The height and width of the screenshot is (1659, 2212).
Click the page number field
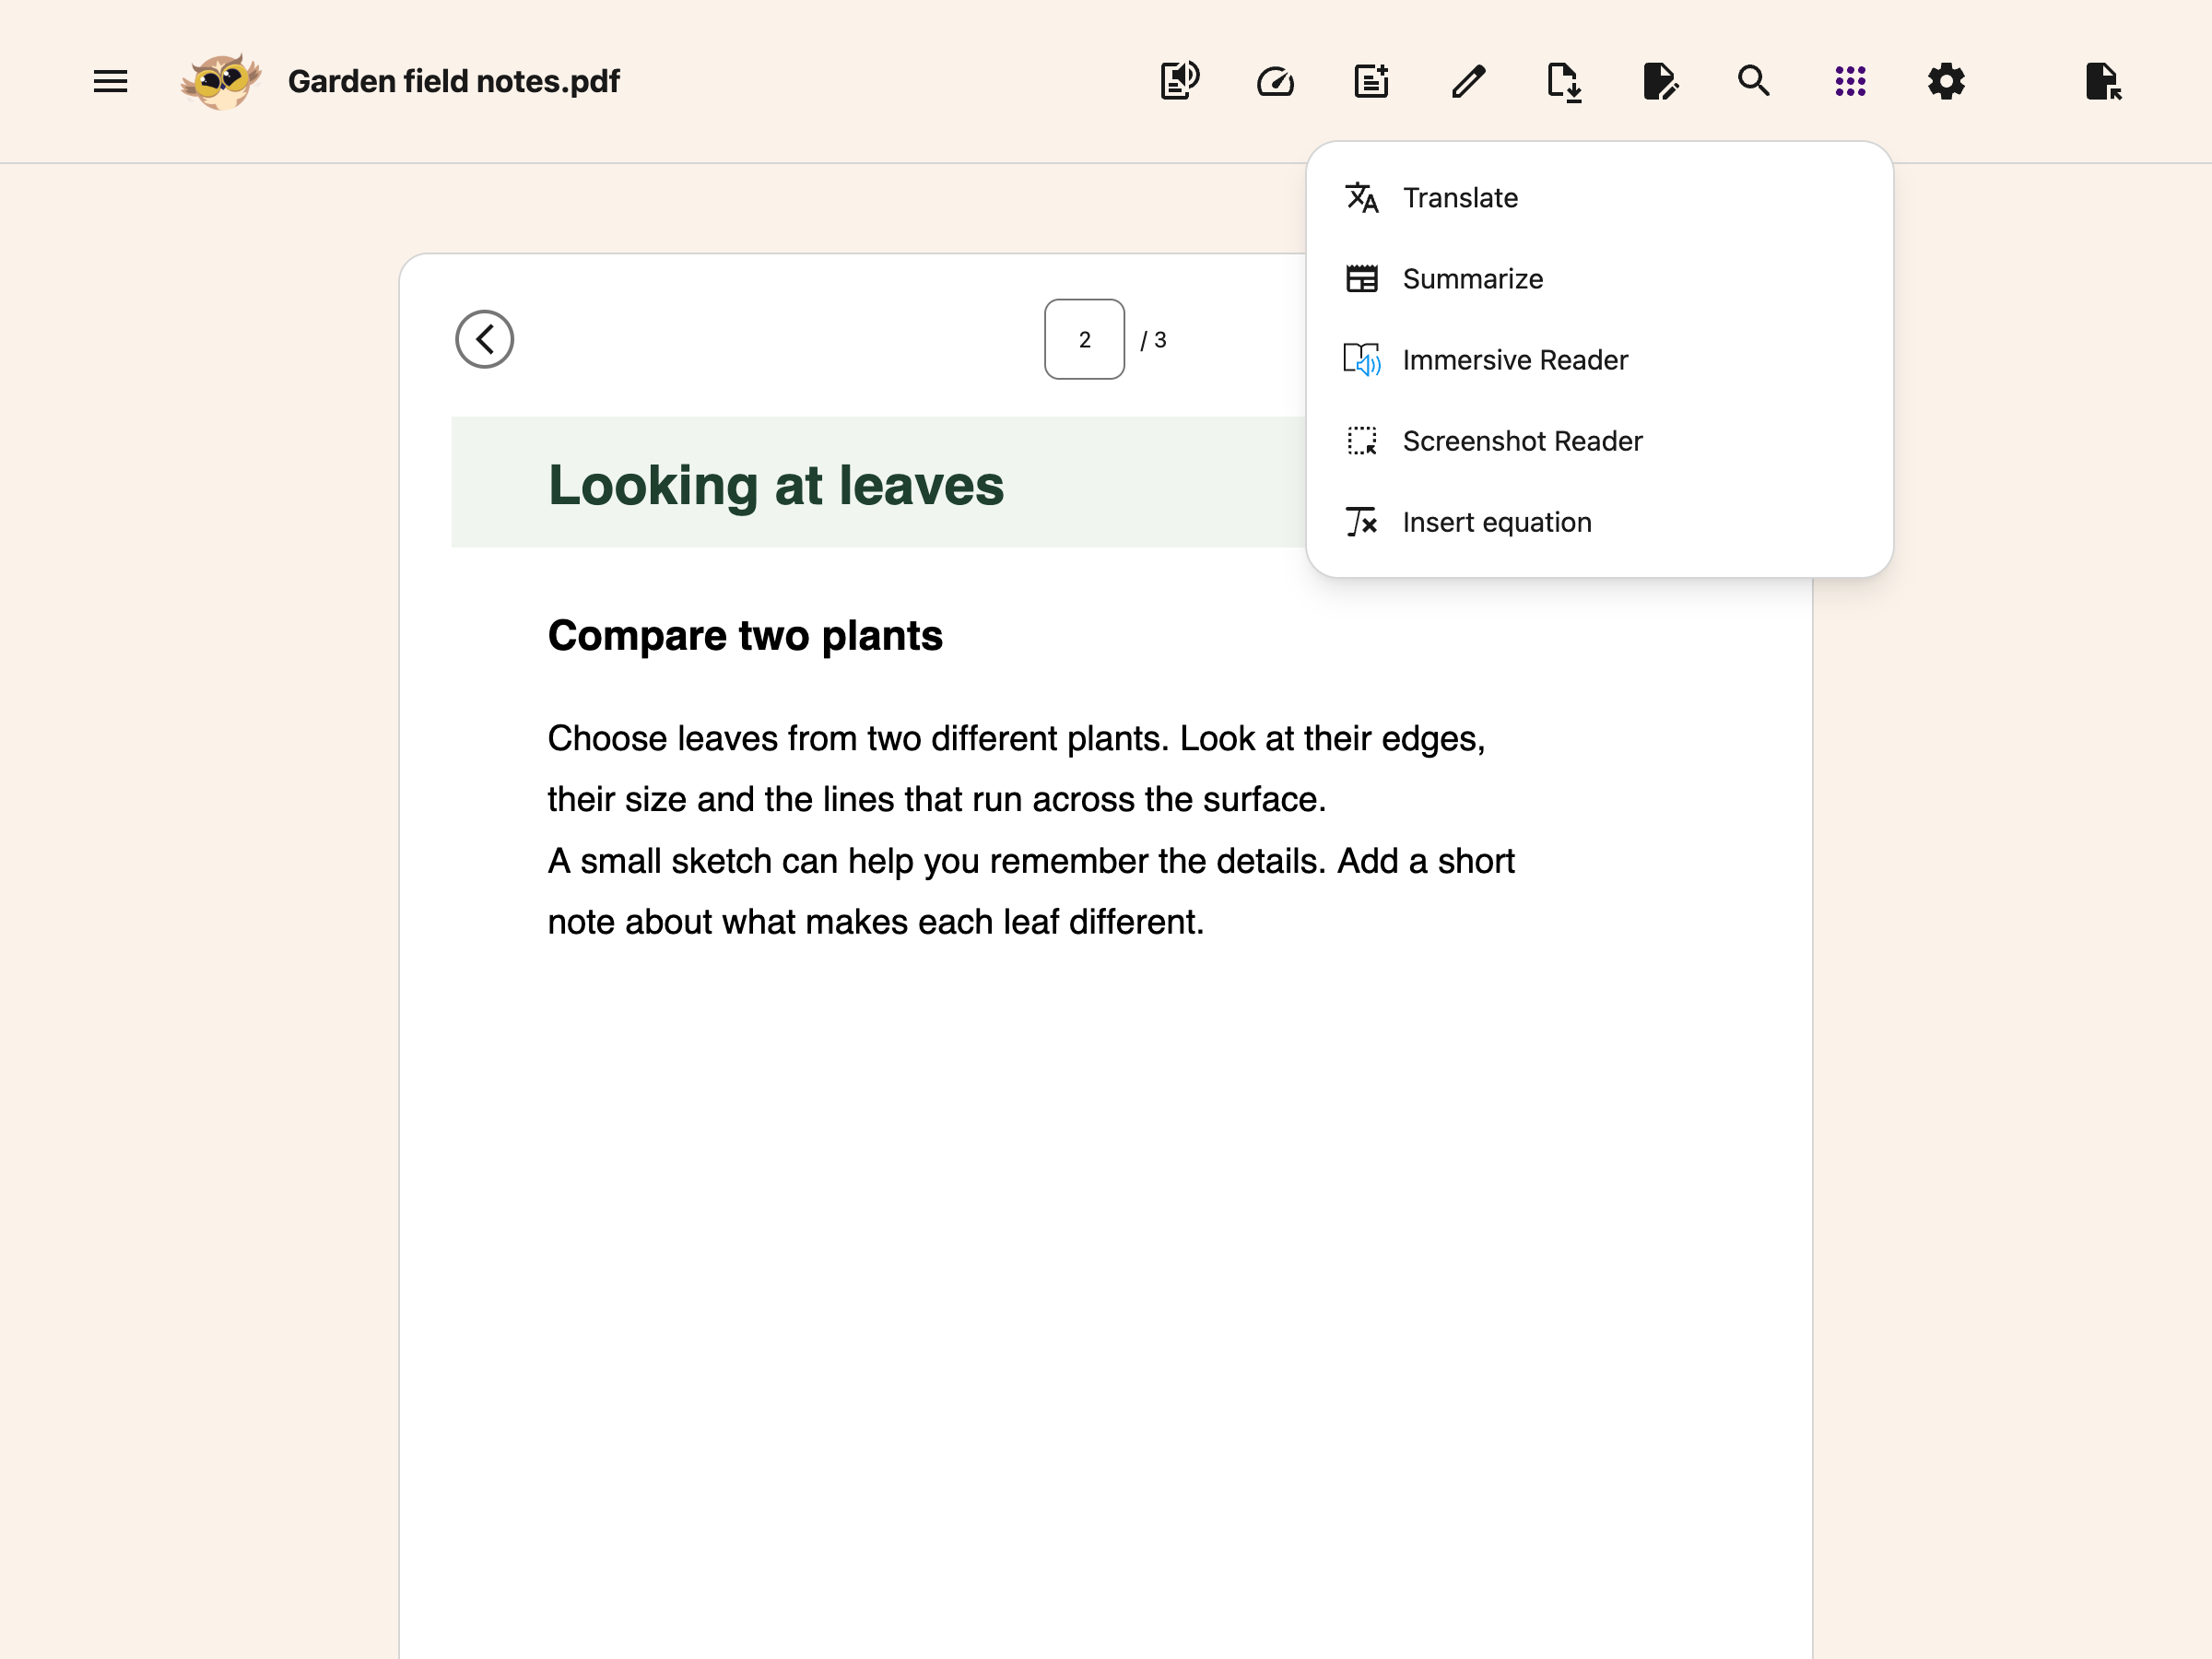(x=1084, y=339)
